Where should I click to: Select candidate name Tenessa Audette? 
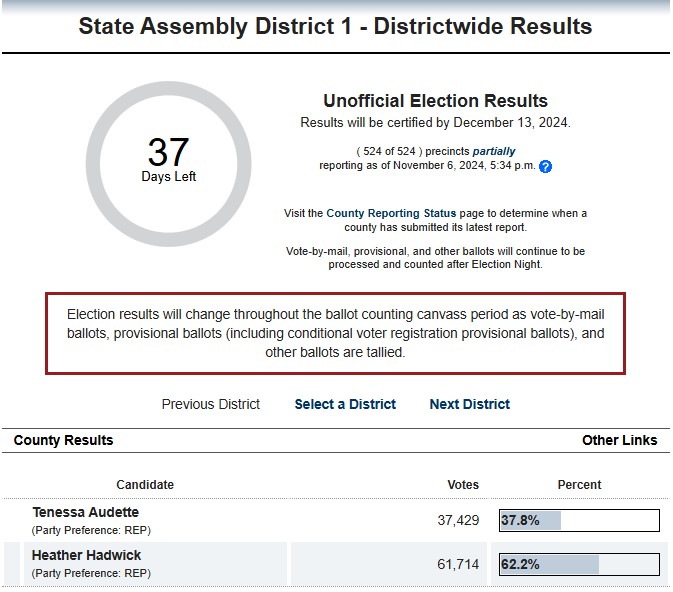[x=86, y=513]
